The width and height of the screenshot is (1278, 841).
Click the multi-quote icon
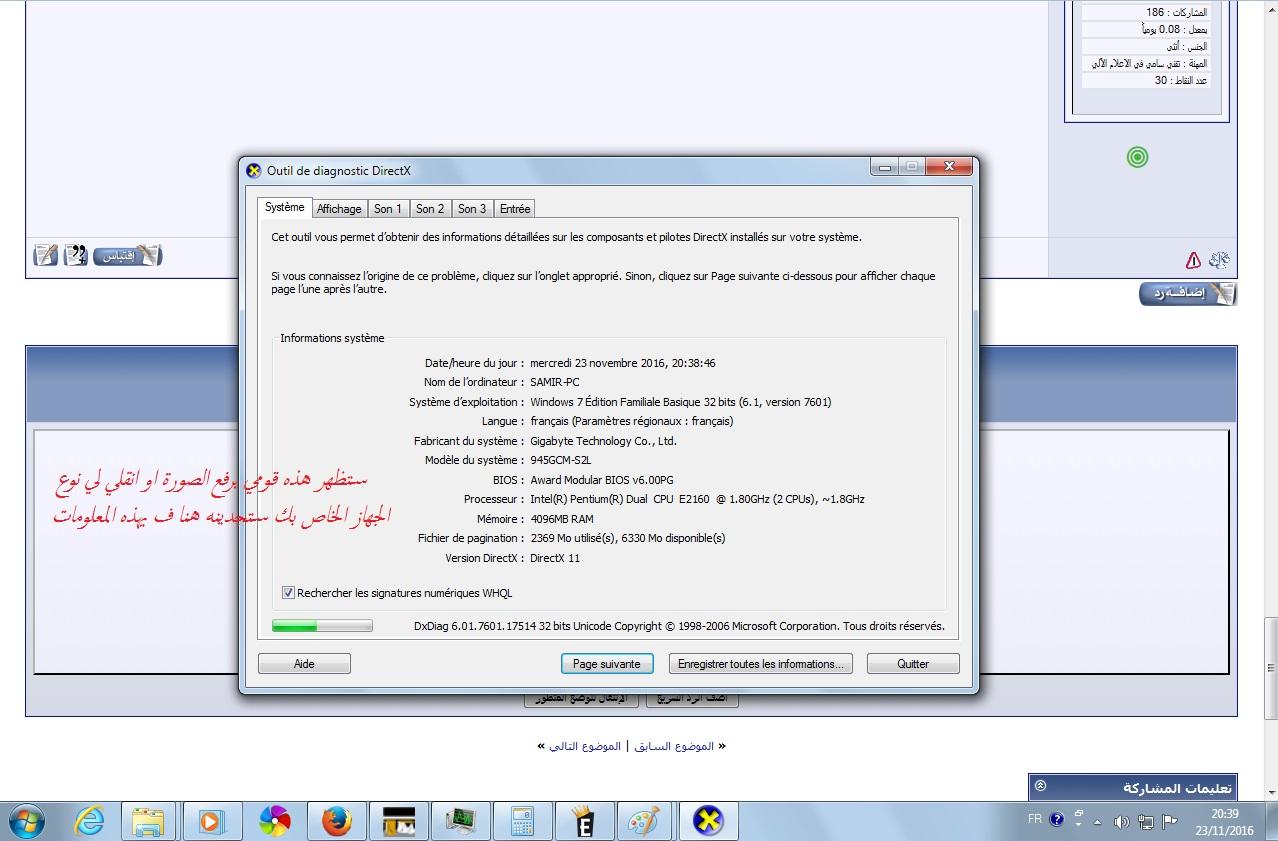coord(75,255)
